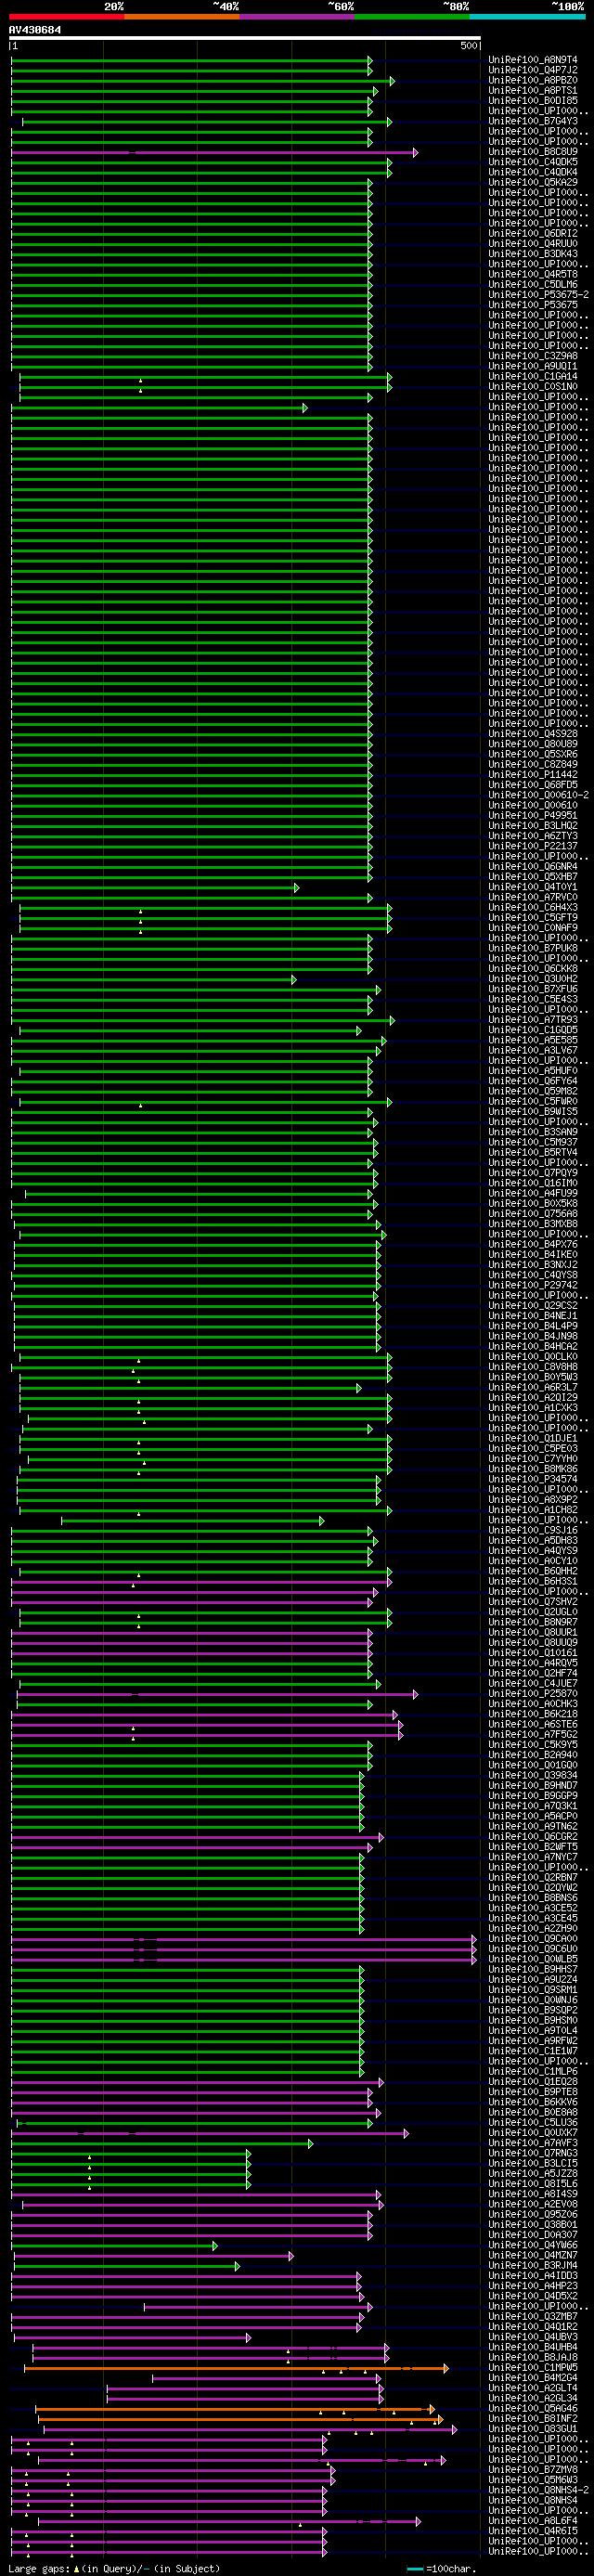Click the UniRef100_Q83GU1 label
Screen dimensions: 594x2576
[x=533, y=2429]
